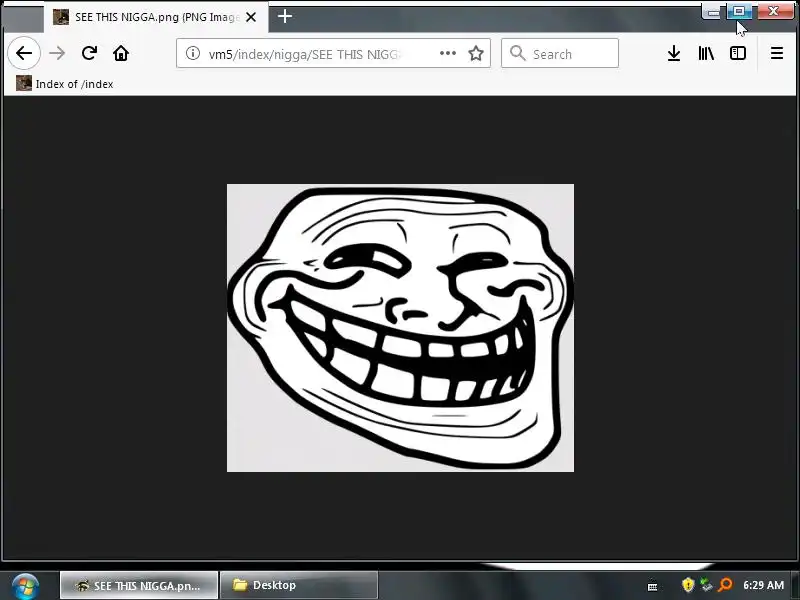This screenshot has height=600, width=800.
Task: Switch to the Firefox taskbar button
Action: click(x=139, y=585)
